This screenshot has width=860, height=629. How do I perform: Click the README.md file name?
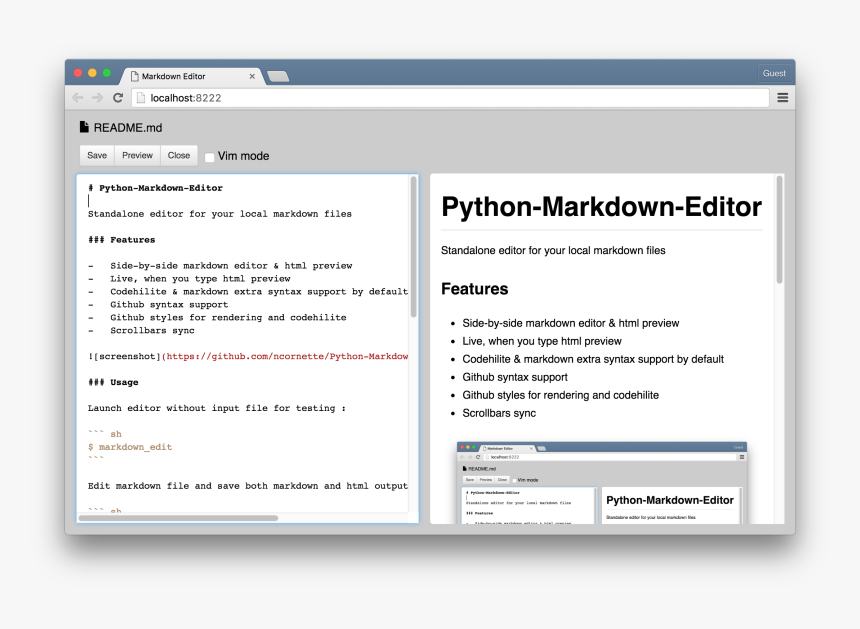128,128
